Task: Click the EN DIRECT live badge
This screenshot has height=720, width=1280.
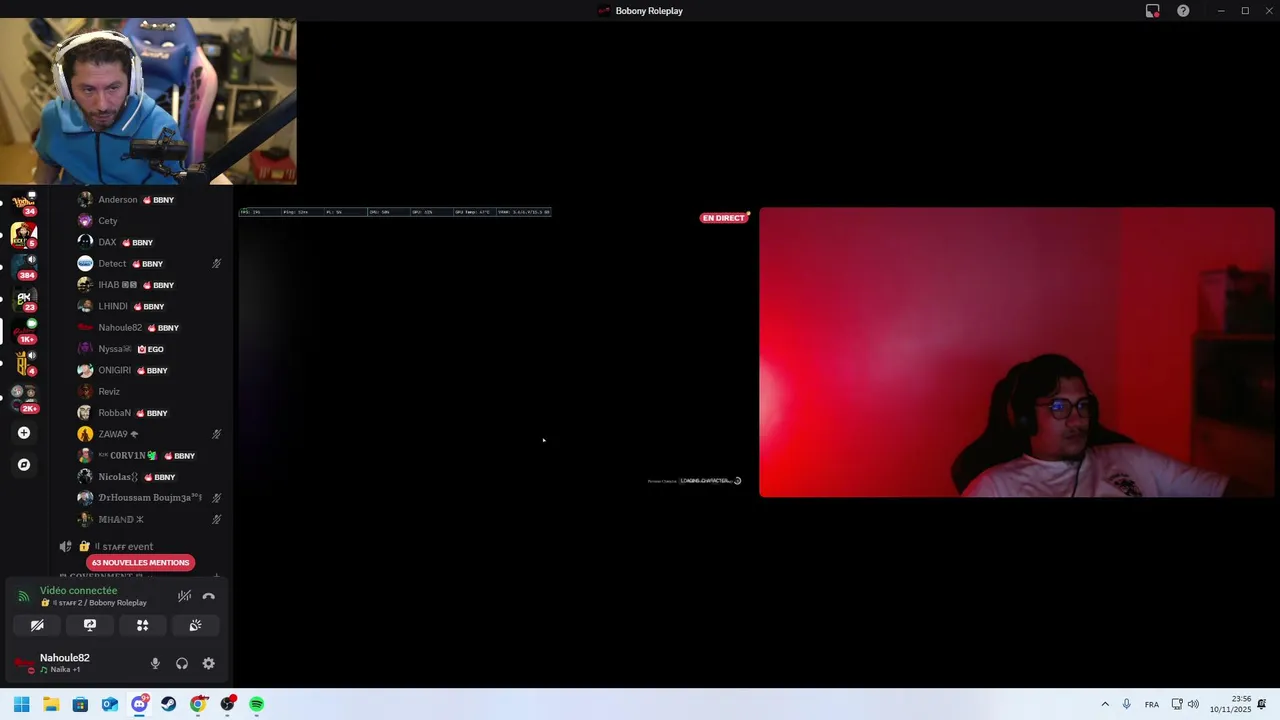Action: [724, 218]
